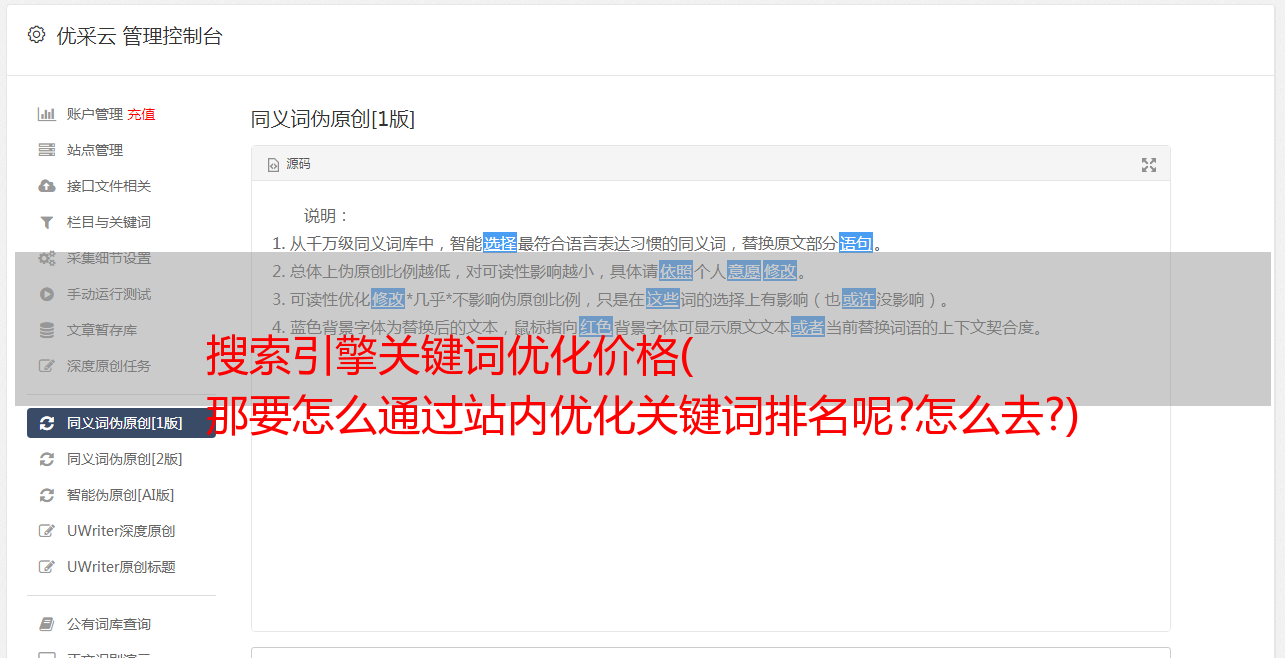
Task: Click the bar chart icon for 账户管理
Action: click(x=46, y=114)
